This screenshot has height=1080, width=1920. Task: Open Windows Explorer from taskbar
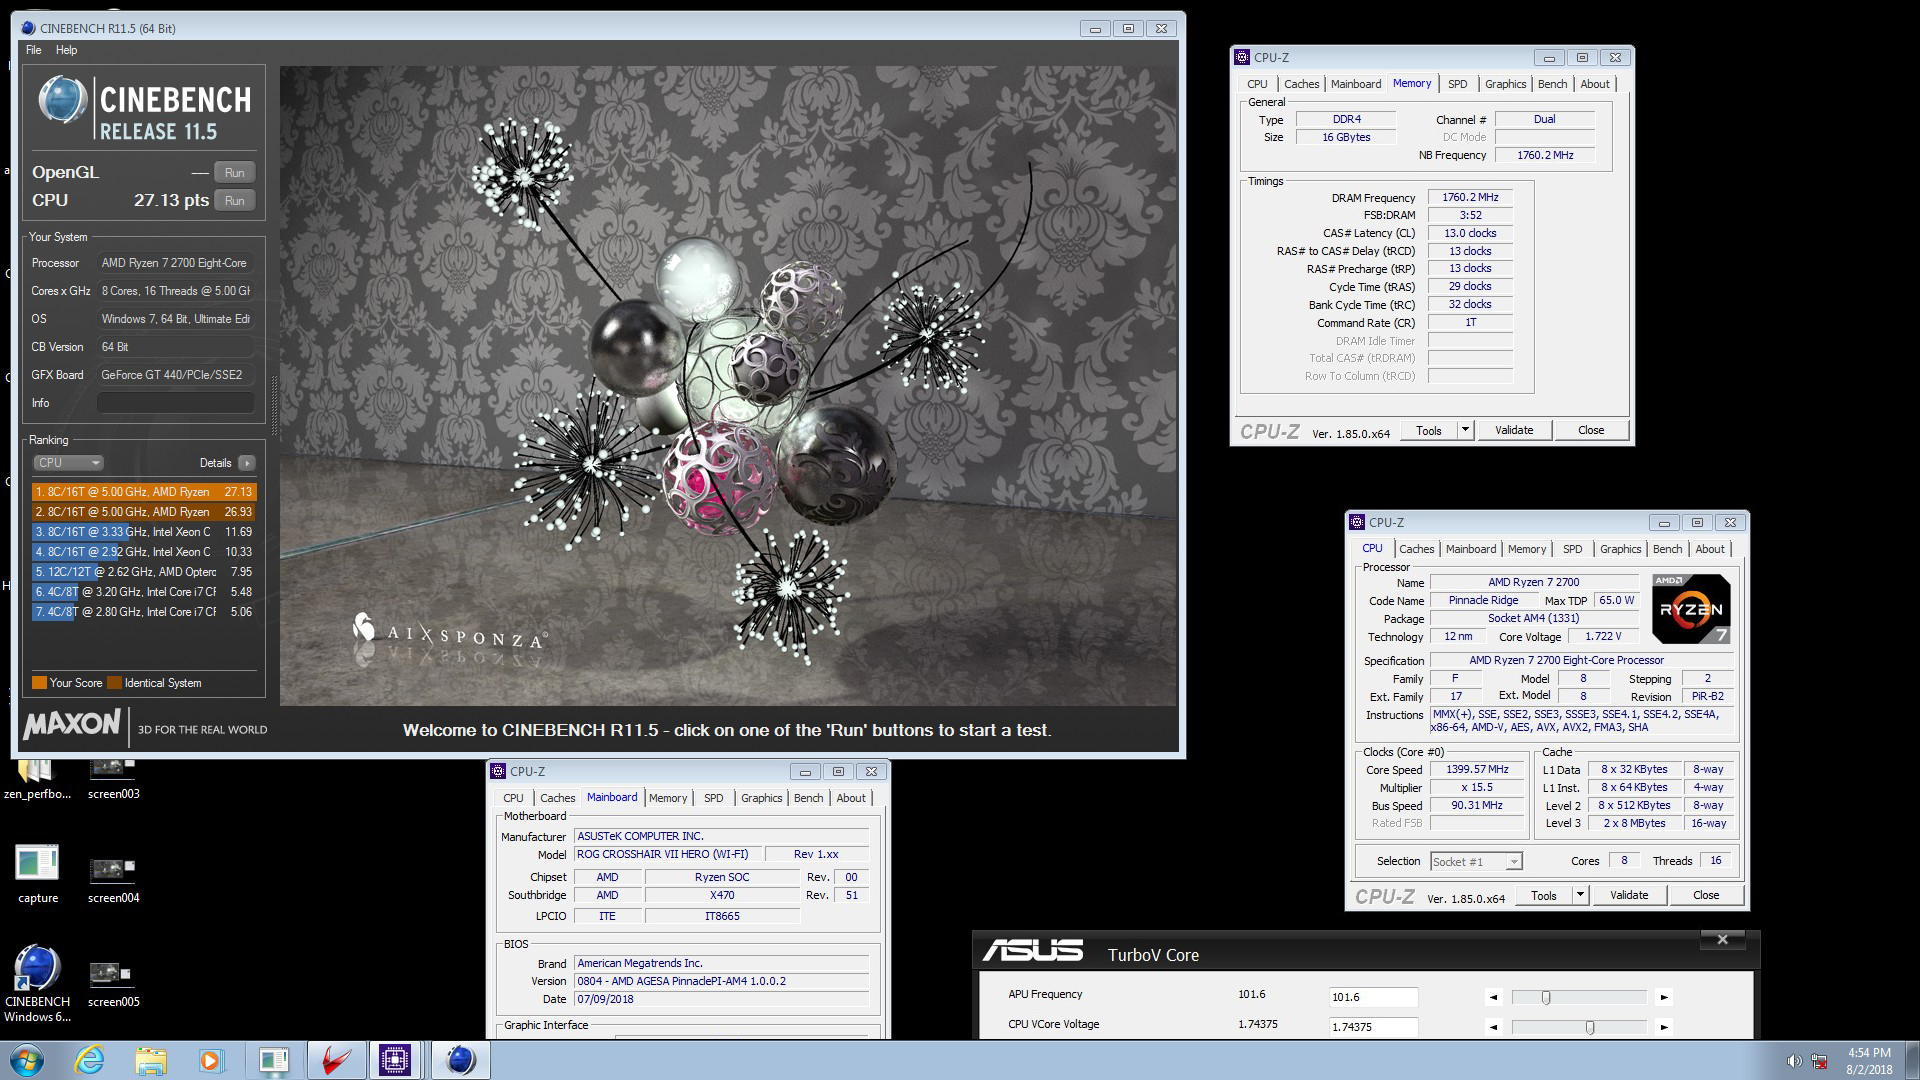[151, 1060]
